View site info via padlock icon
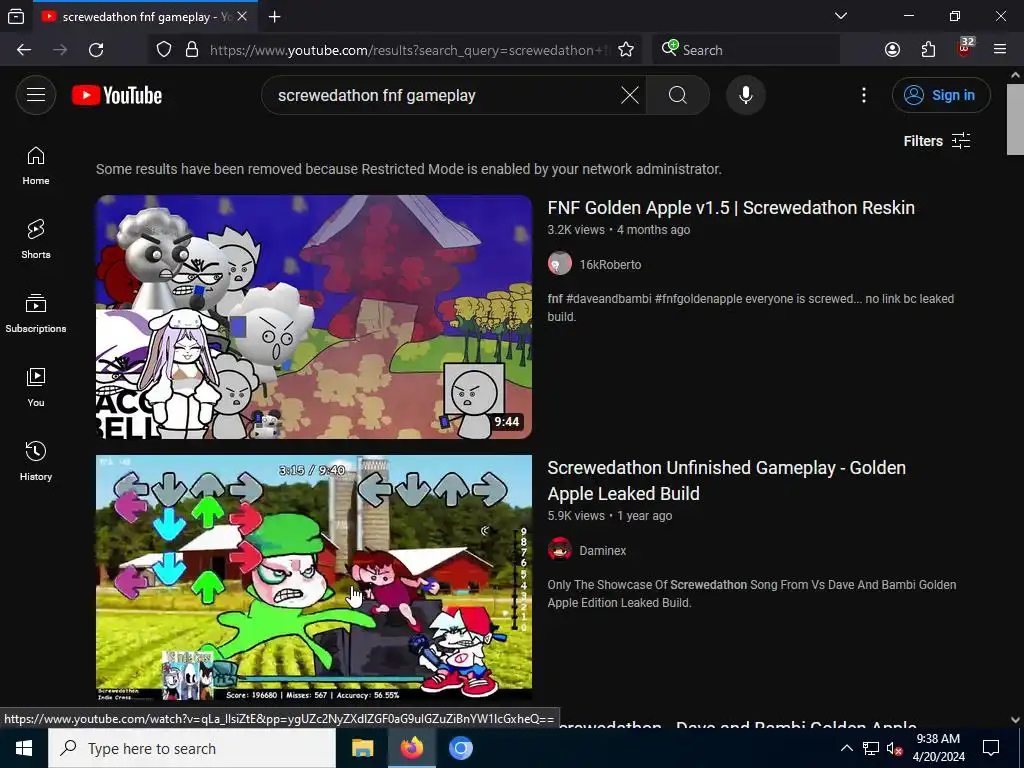The width and height of the screenshot is (1024, 768). click(192, 50)
